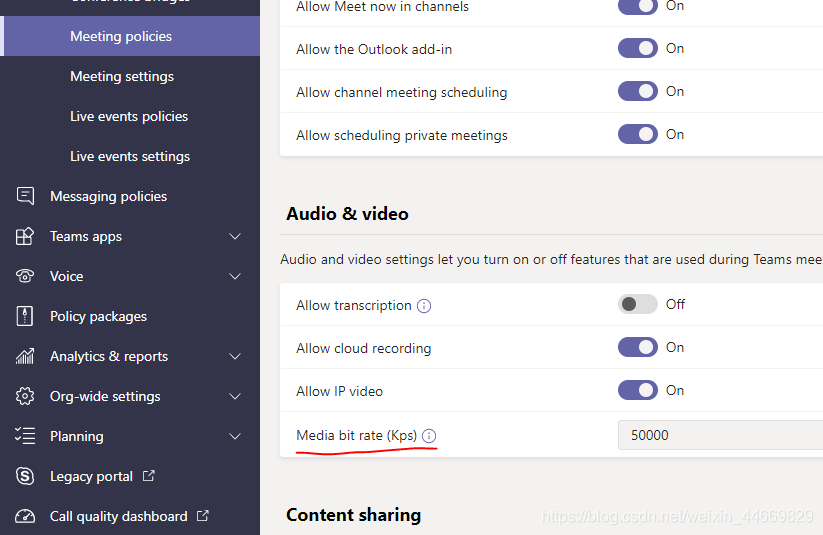Go to Live events settings

point(130,156)
